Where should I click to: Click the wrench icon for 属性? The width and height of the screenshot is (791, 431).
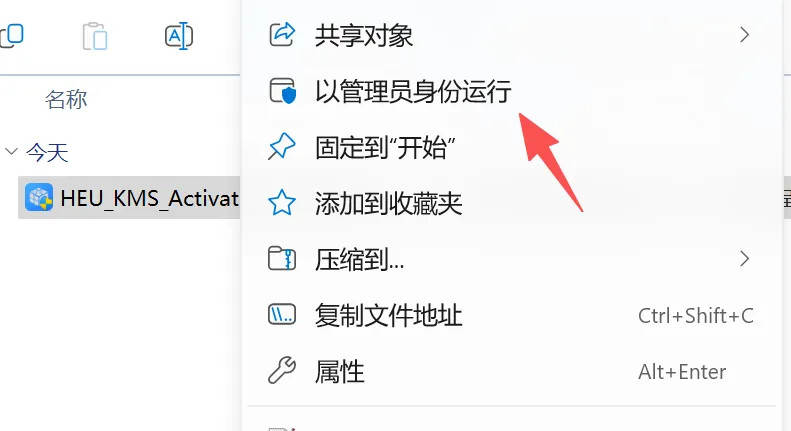pos(281,370)
